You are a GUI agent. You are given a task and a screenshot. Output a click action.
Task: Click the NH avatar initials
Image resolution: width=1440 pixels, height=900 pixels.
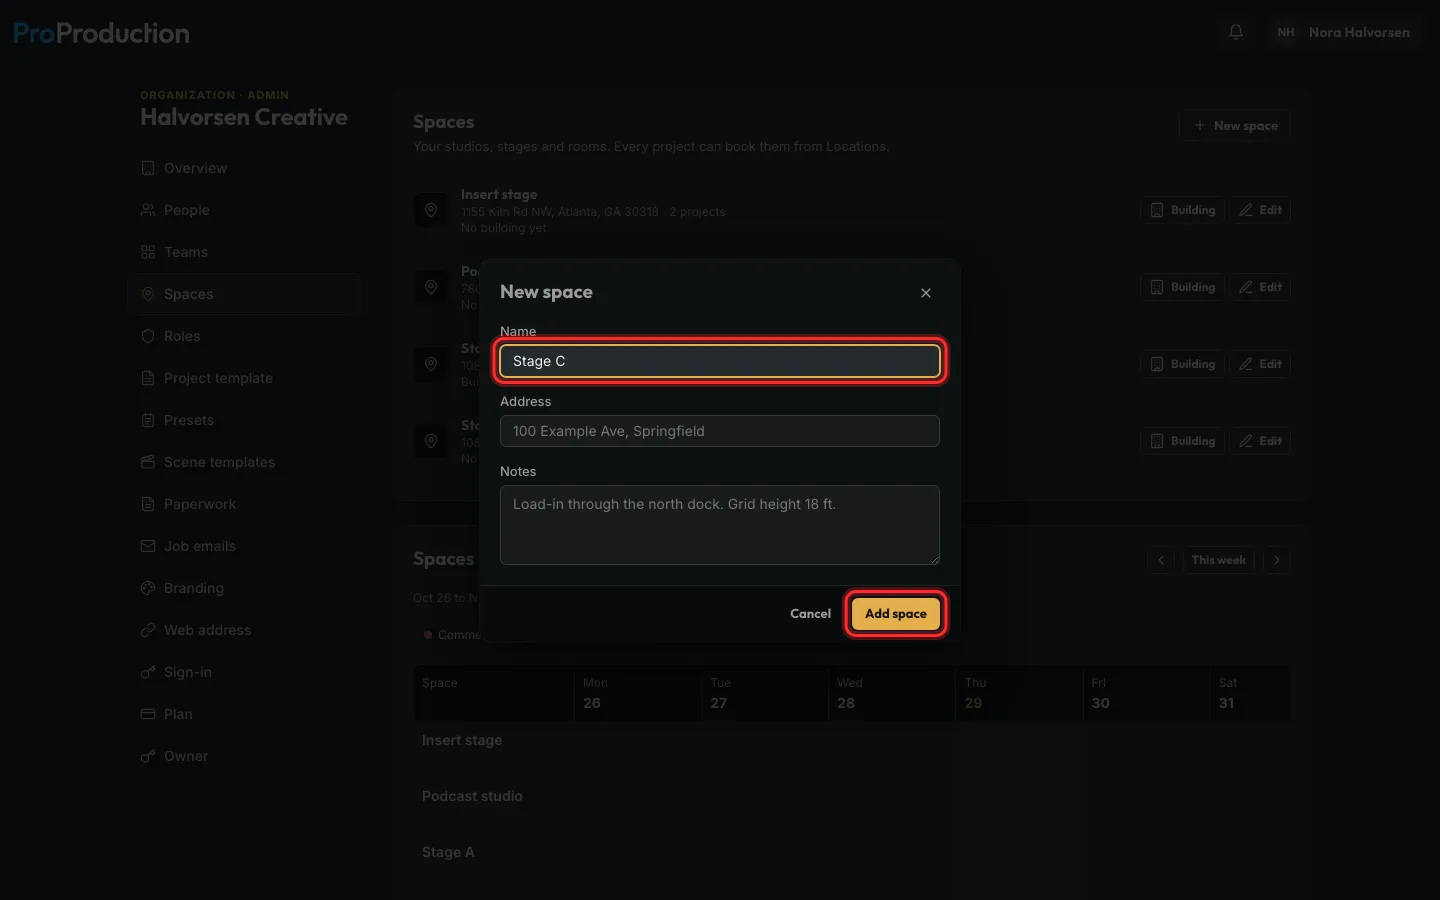(1286, 32)
